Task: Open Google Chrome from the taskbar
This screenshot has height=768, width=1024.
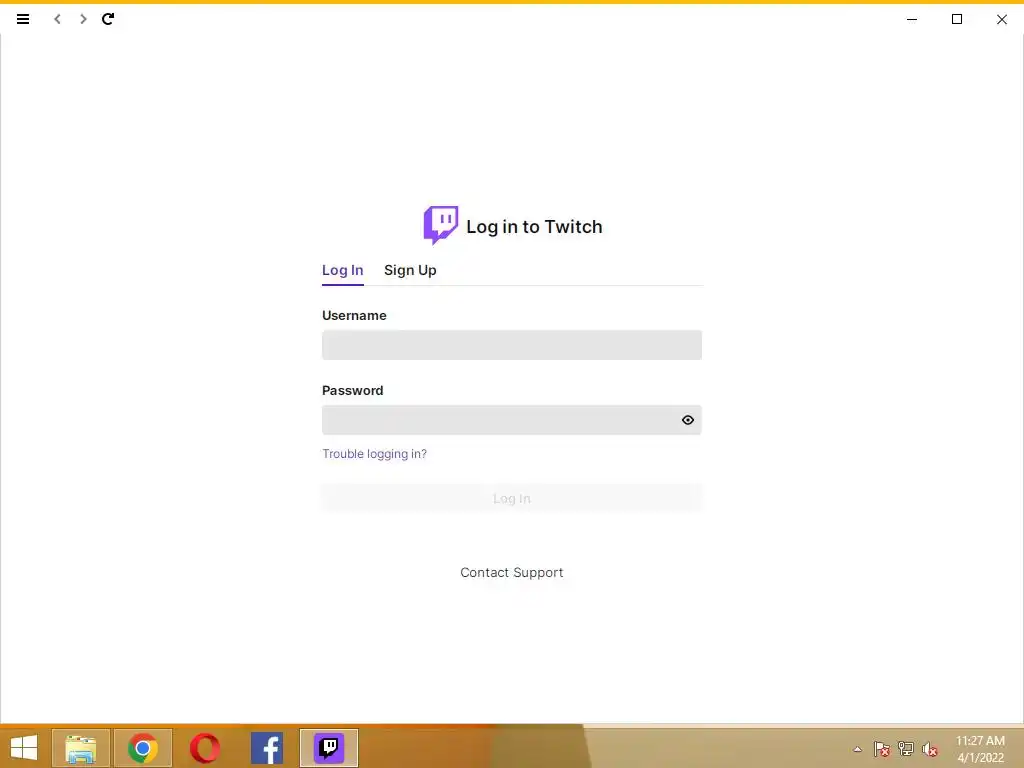Action: tap(142, 748)
